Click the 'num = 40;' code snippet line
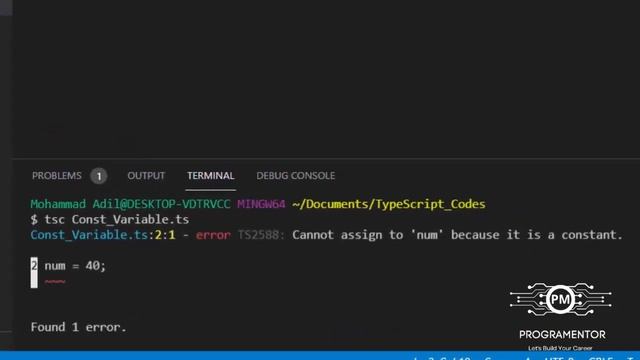Viewport: 640px width, 360px height. [75, 266]
